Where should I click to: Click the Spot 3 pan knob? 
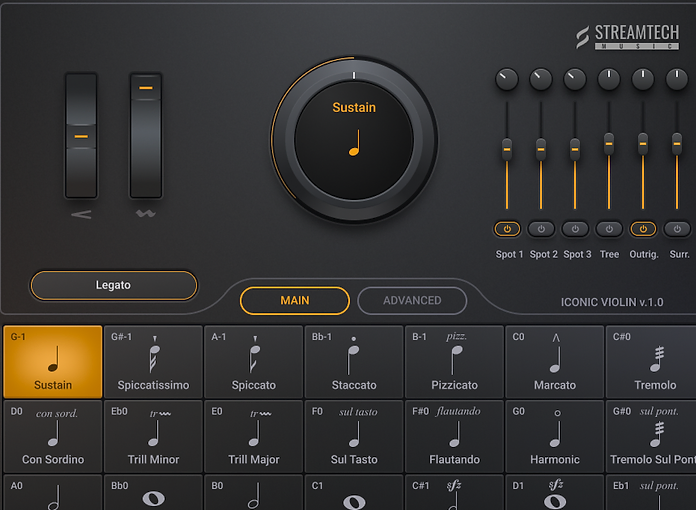(575, 79)
